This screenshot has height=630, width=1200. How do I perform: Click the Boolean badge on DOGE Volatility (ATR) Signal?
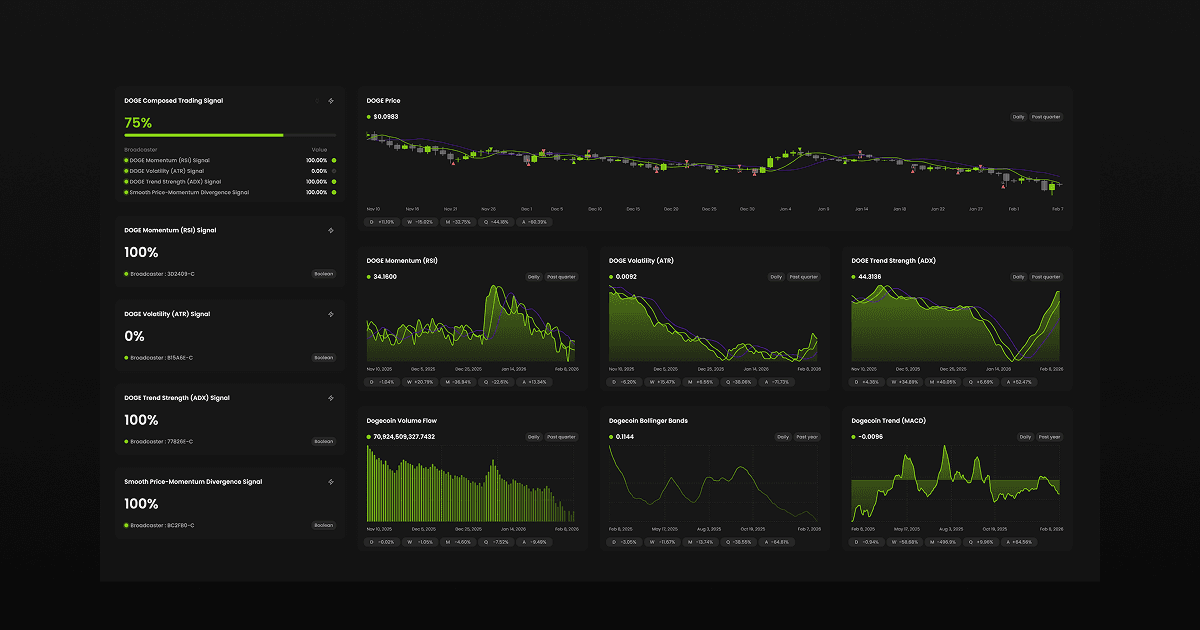point(324,357)
